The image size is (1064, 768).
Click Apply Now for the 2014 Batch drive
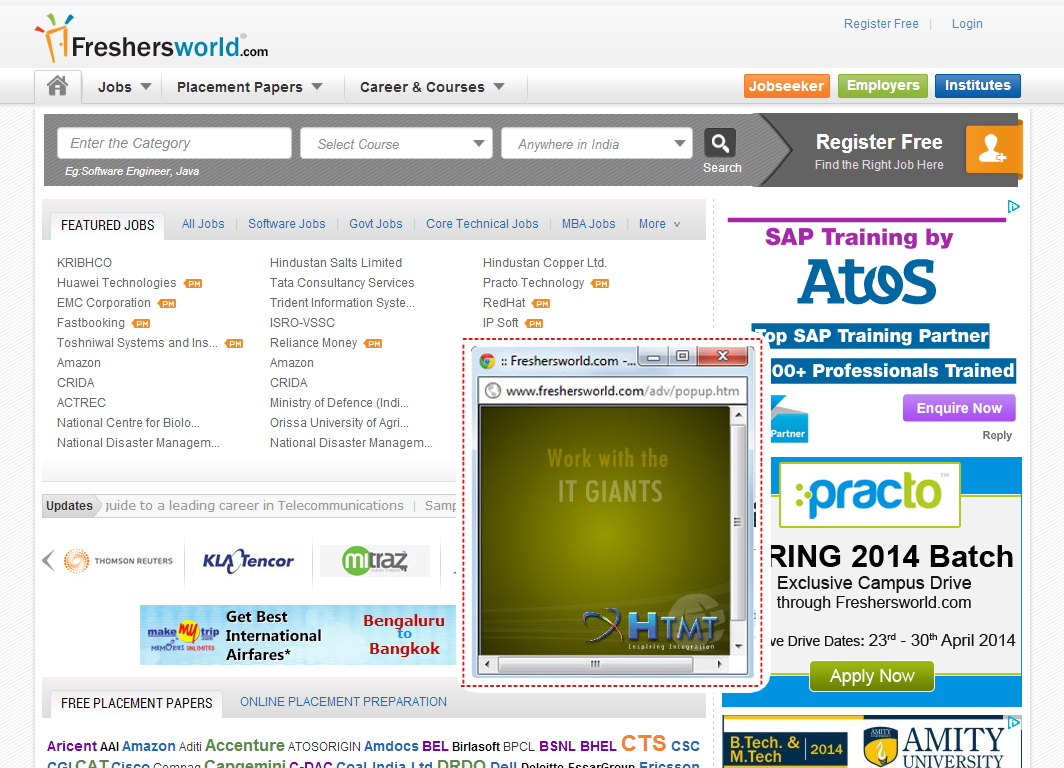[871, 676]
